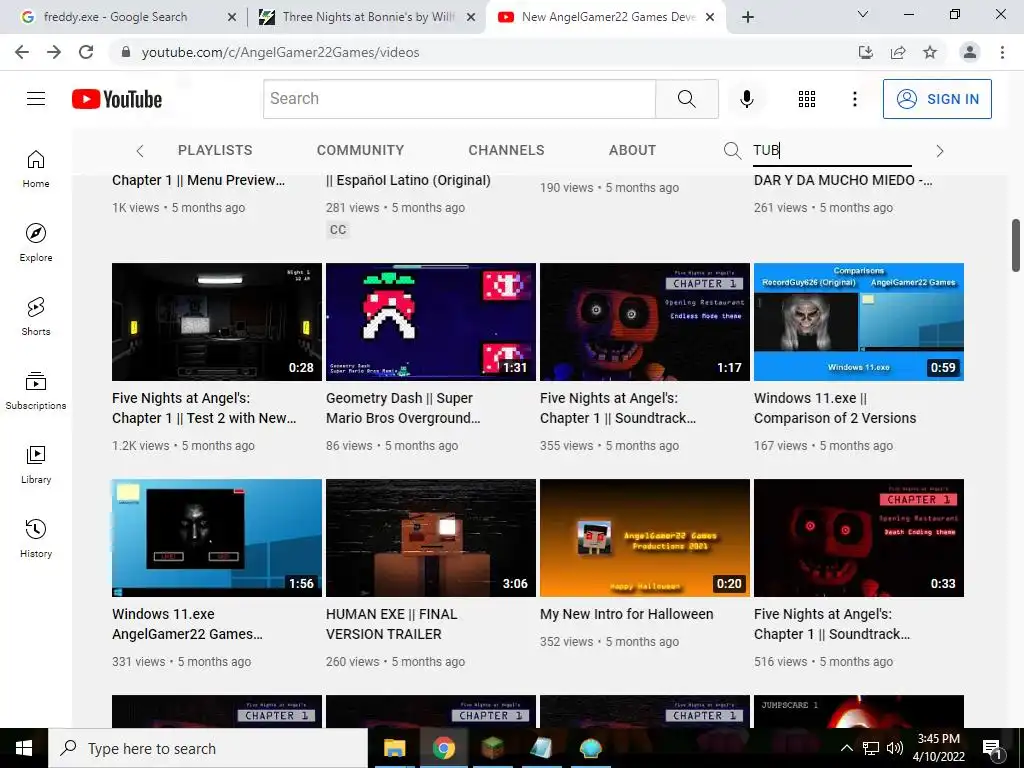Open the YouTube apps grid
Viewport: 1024px width, 768px height.
click(807, 99)
